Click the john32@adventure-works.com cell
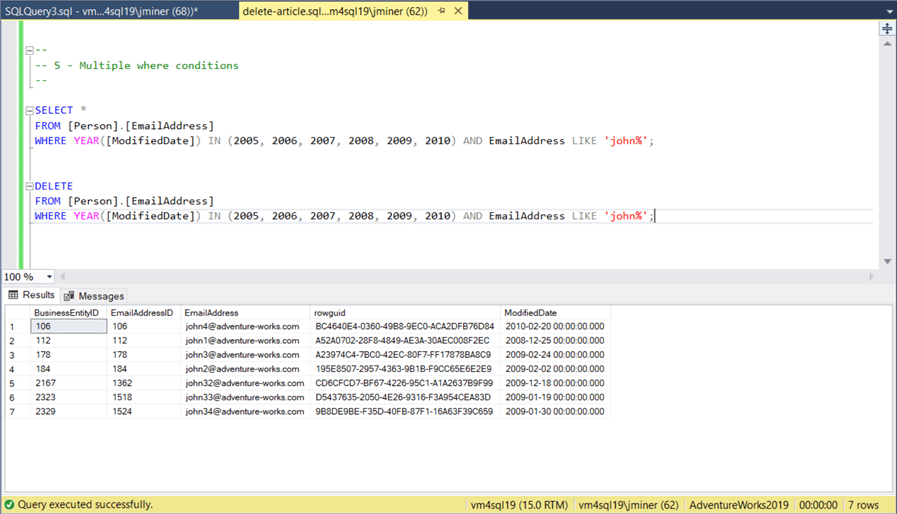 245,383
